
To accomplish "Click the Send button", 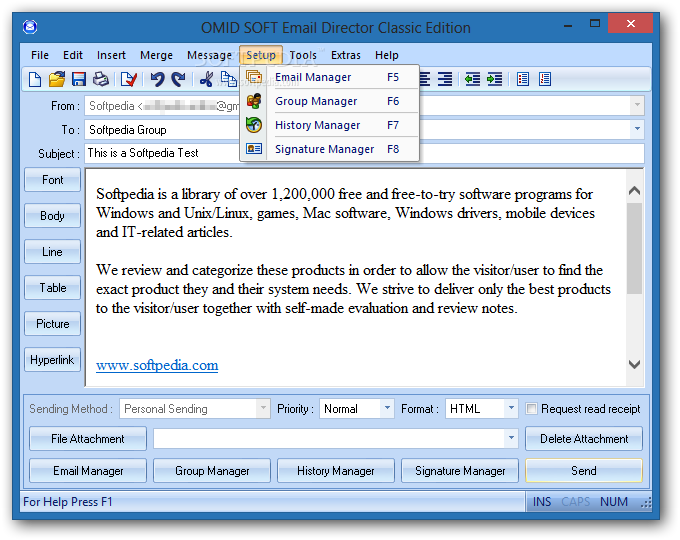I will tap(584, 471).
